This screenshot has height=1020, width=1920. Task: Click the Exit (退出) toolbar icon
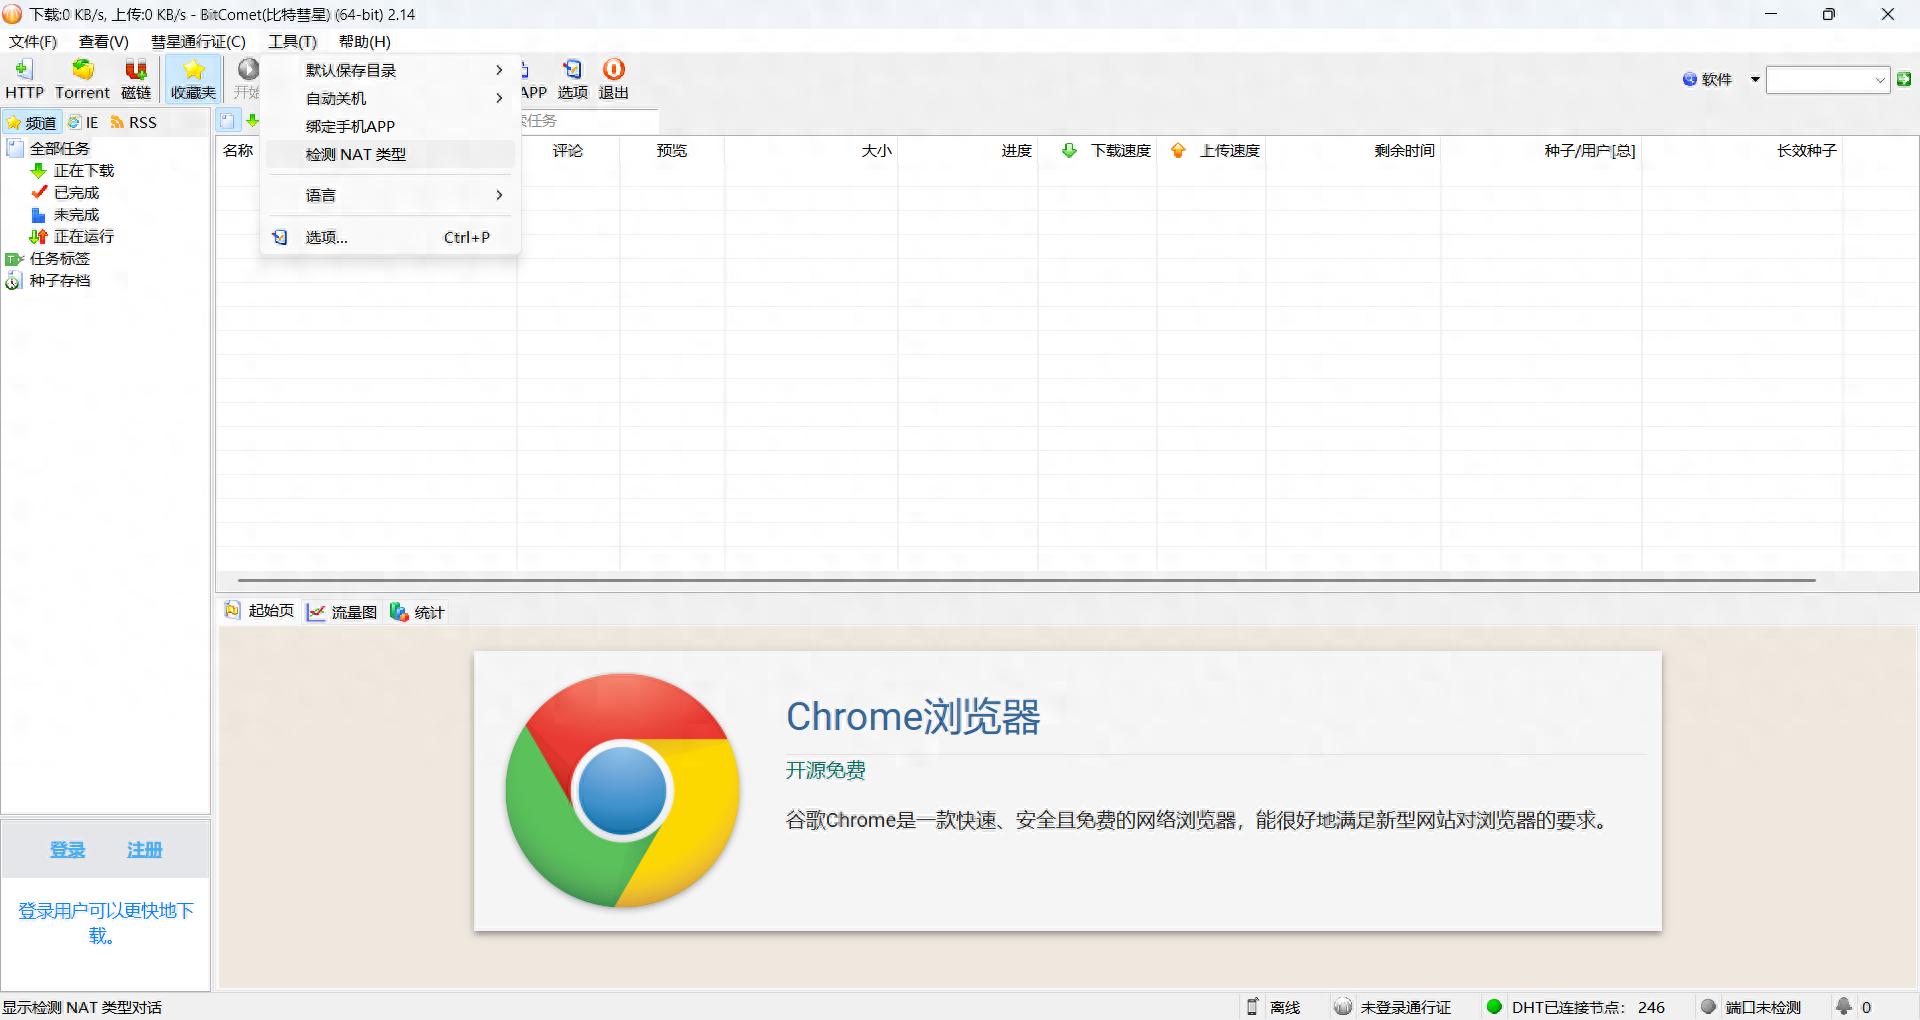click(613, 79)
